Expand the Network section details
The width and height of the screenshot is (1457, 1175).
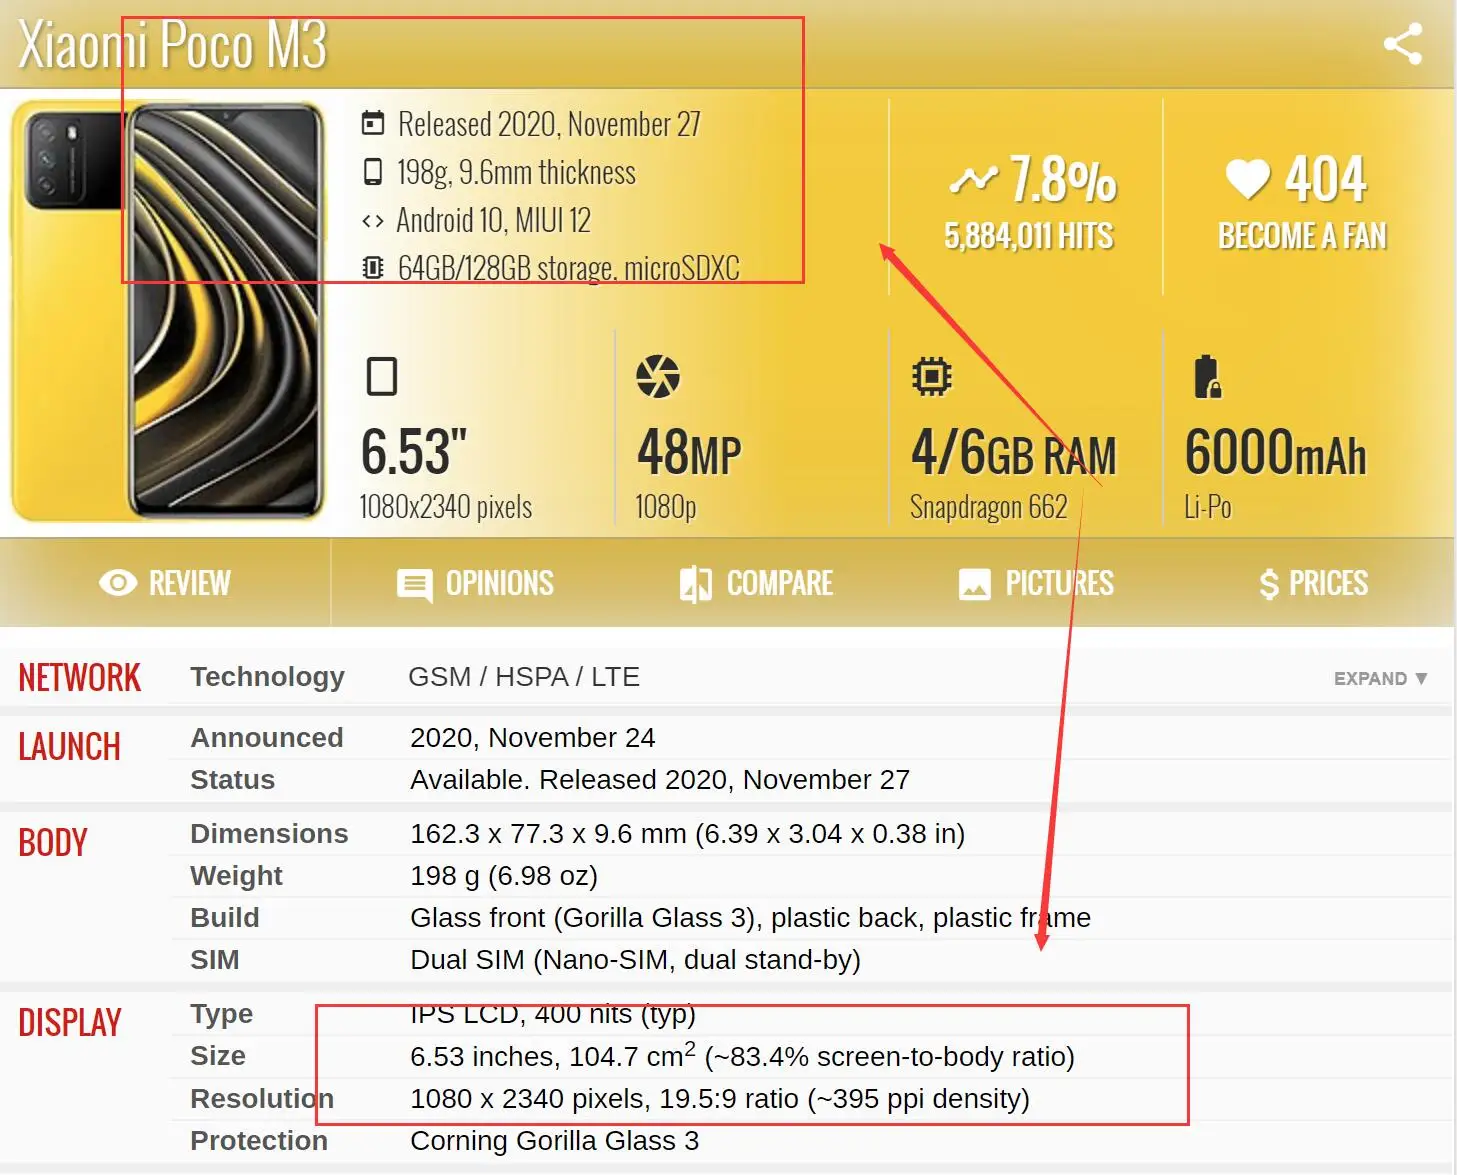click(x=1380, y=678)
